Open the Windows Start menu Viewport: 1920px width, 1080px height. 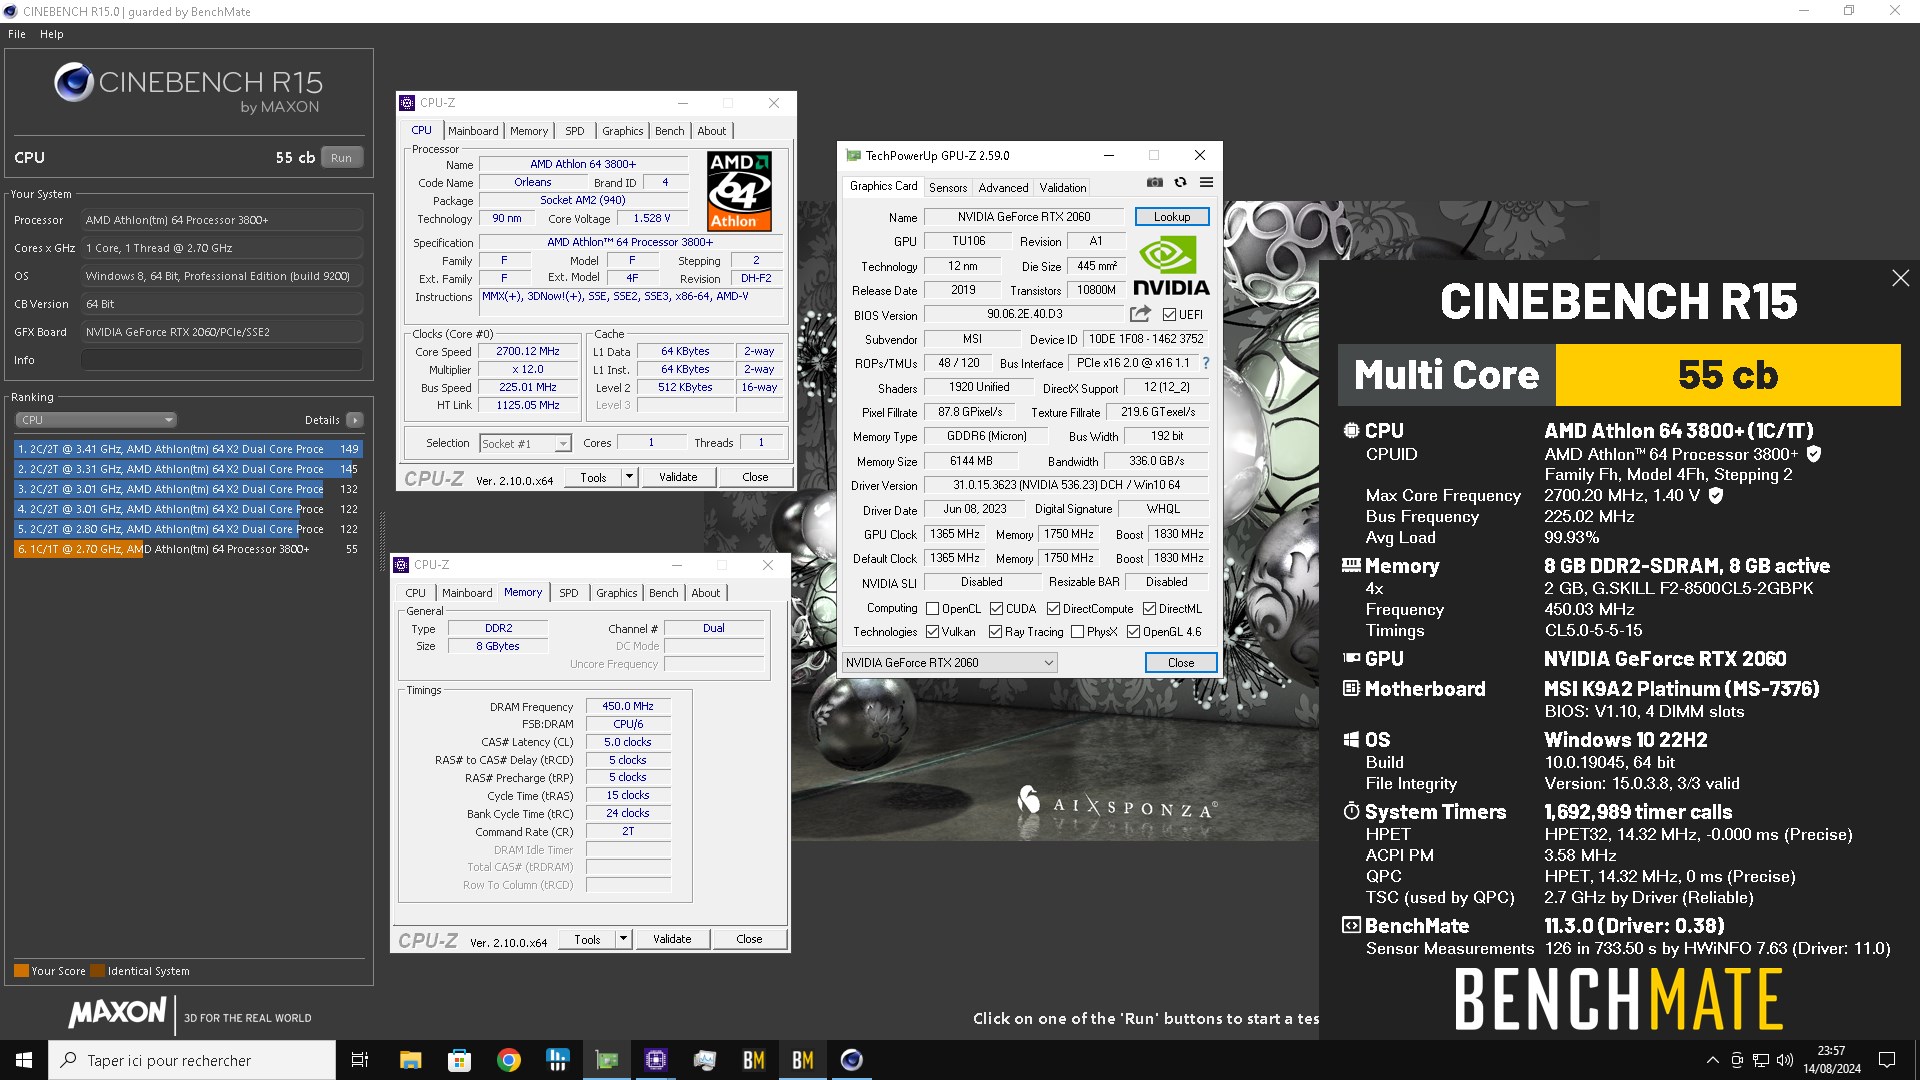click(x=24, y=1060)
